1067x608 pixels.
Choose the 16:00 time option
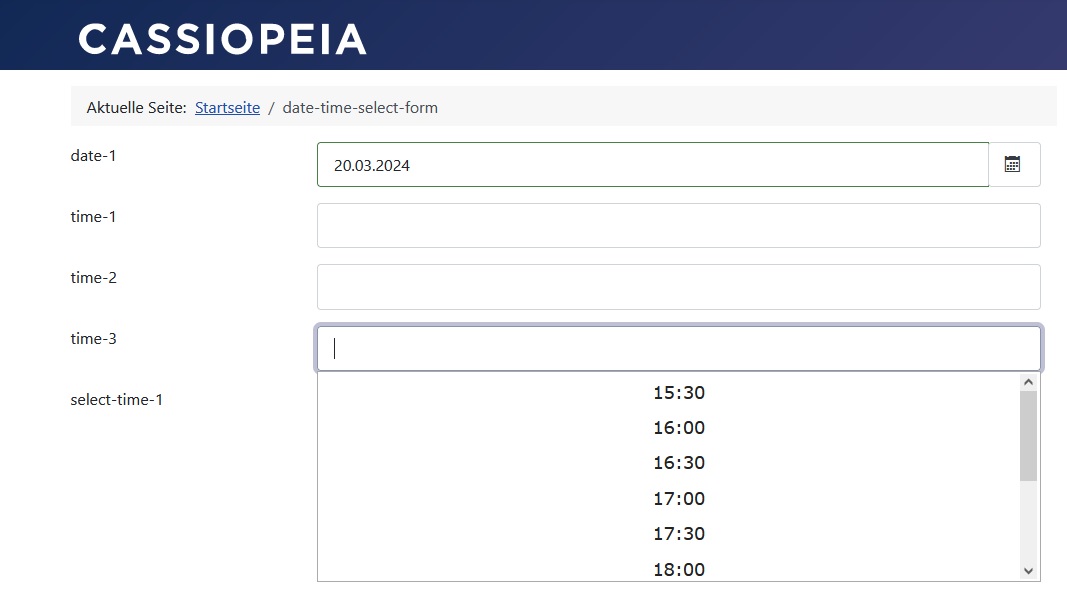[x=679, y=428]
